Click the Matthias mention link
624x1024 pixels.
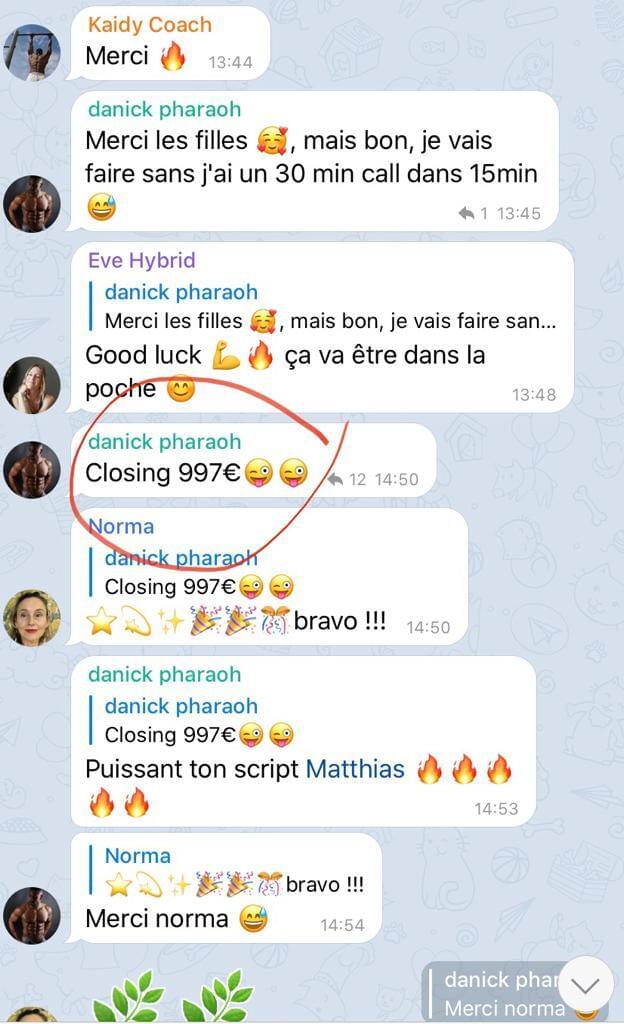coord(356,769)
